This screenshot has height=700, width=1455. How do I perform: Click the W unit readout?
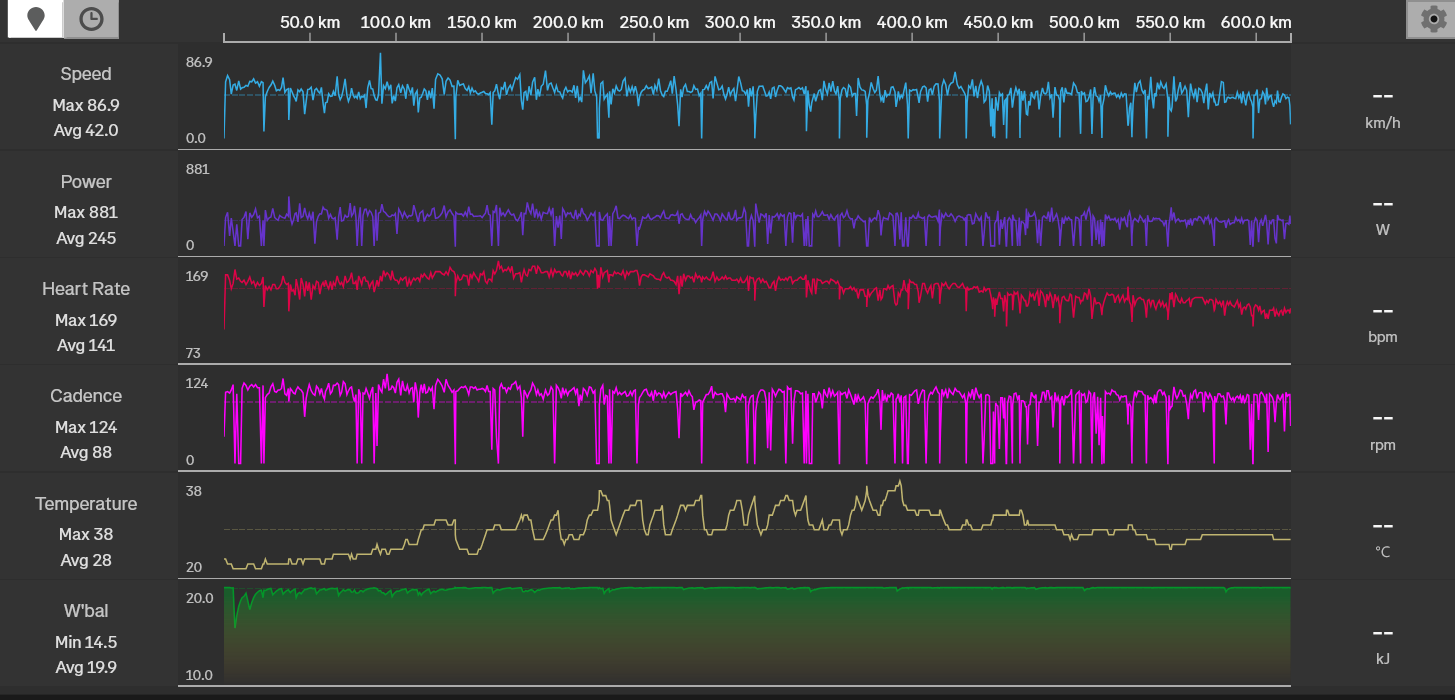click(1382, 230)
